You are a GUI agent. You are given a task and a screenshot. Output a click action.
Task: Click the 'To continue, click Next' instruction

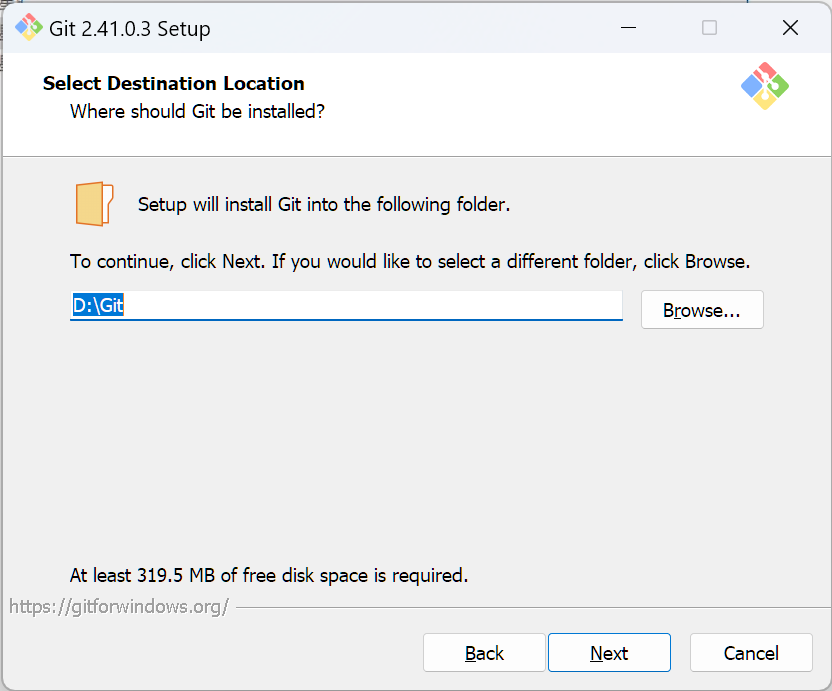(x=409, y=262)
